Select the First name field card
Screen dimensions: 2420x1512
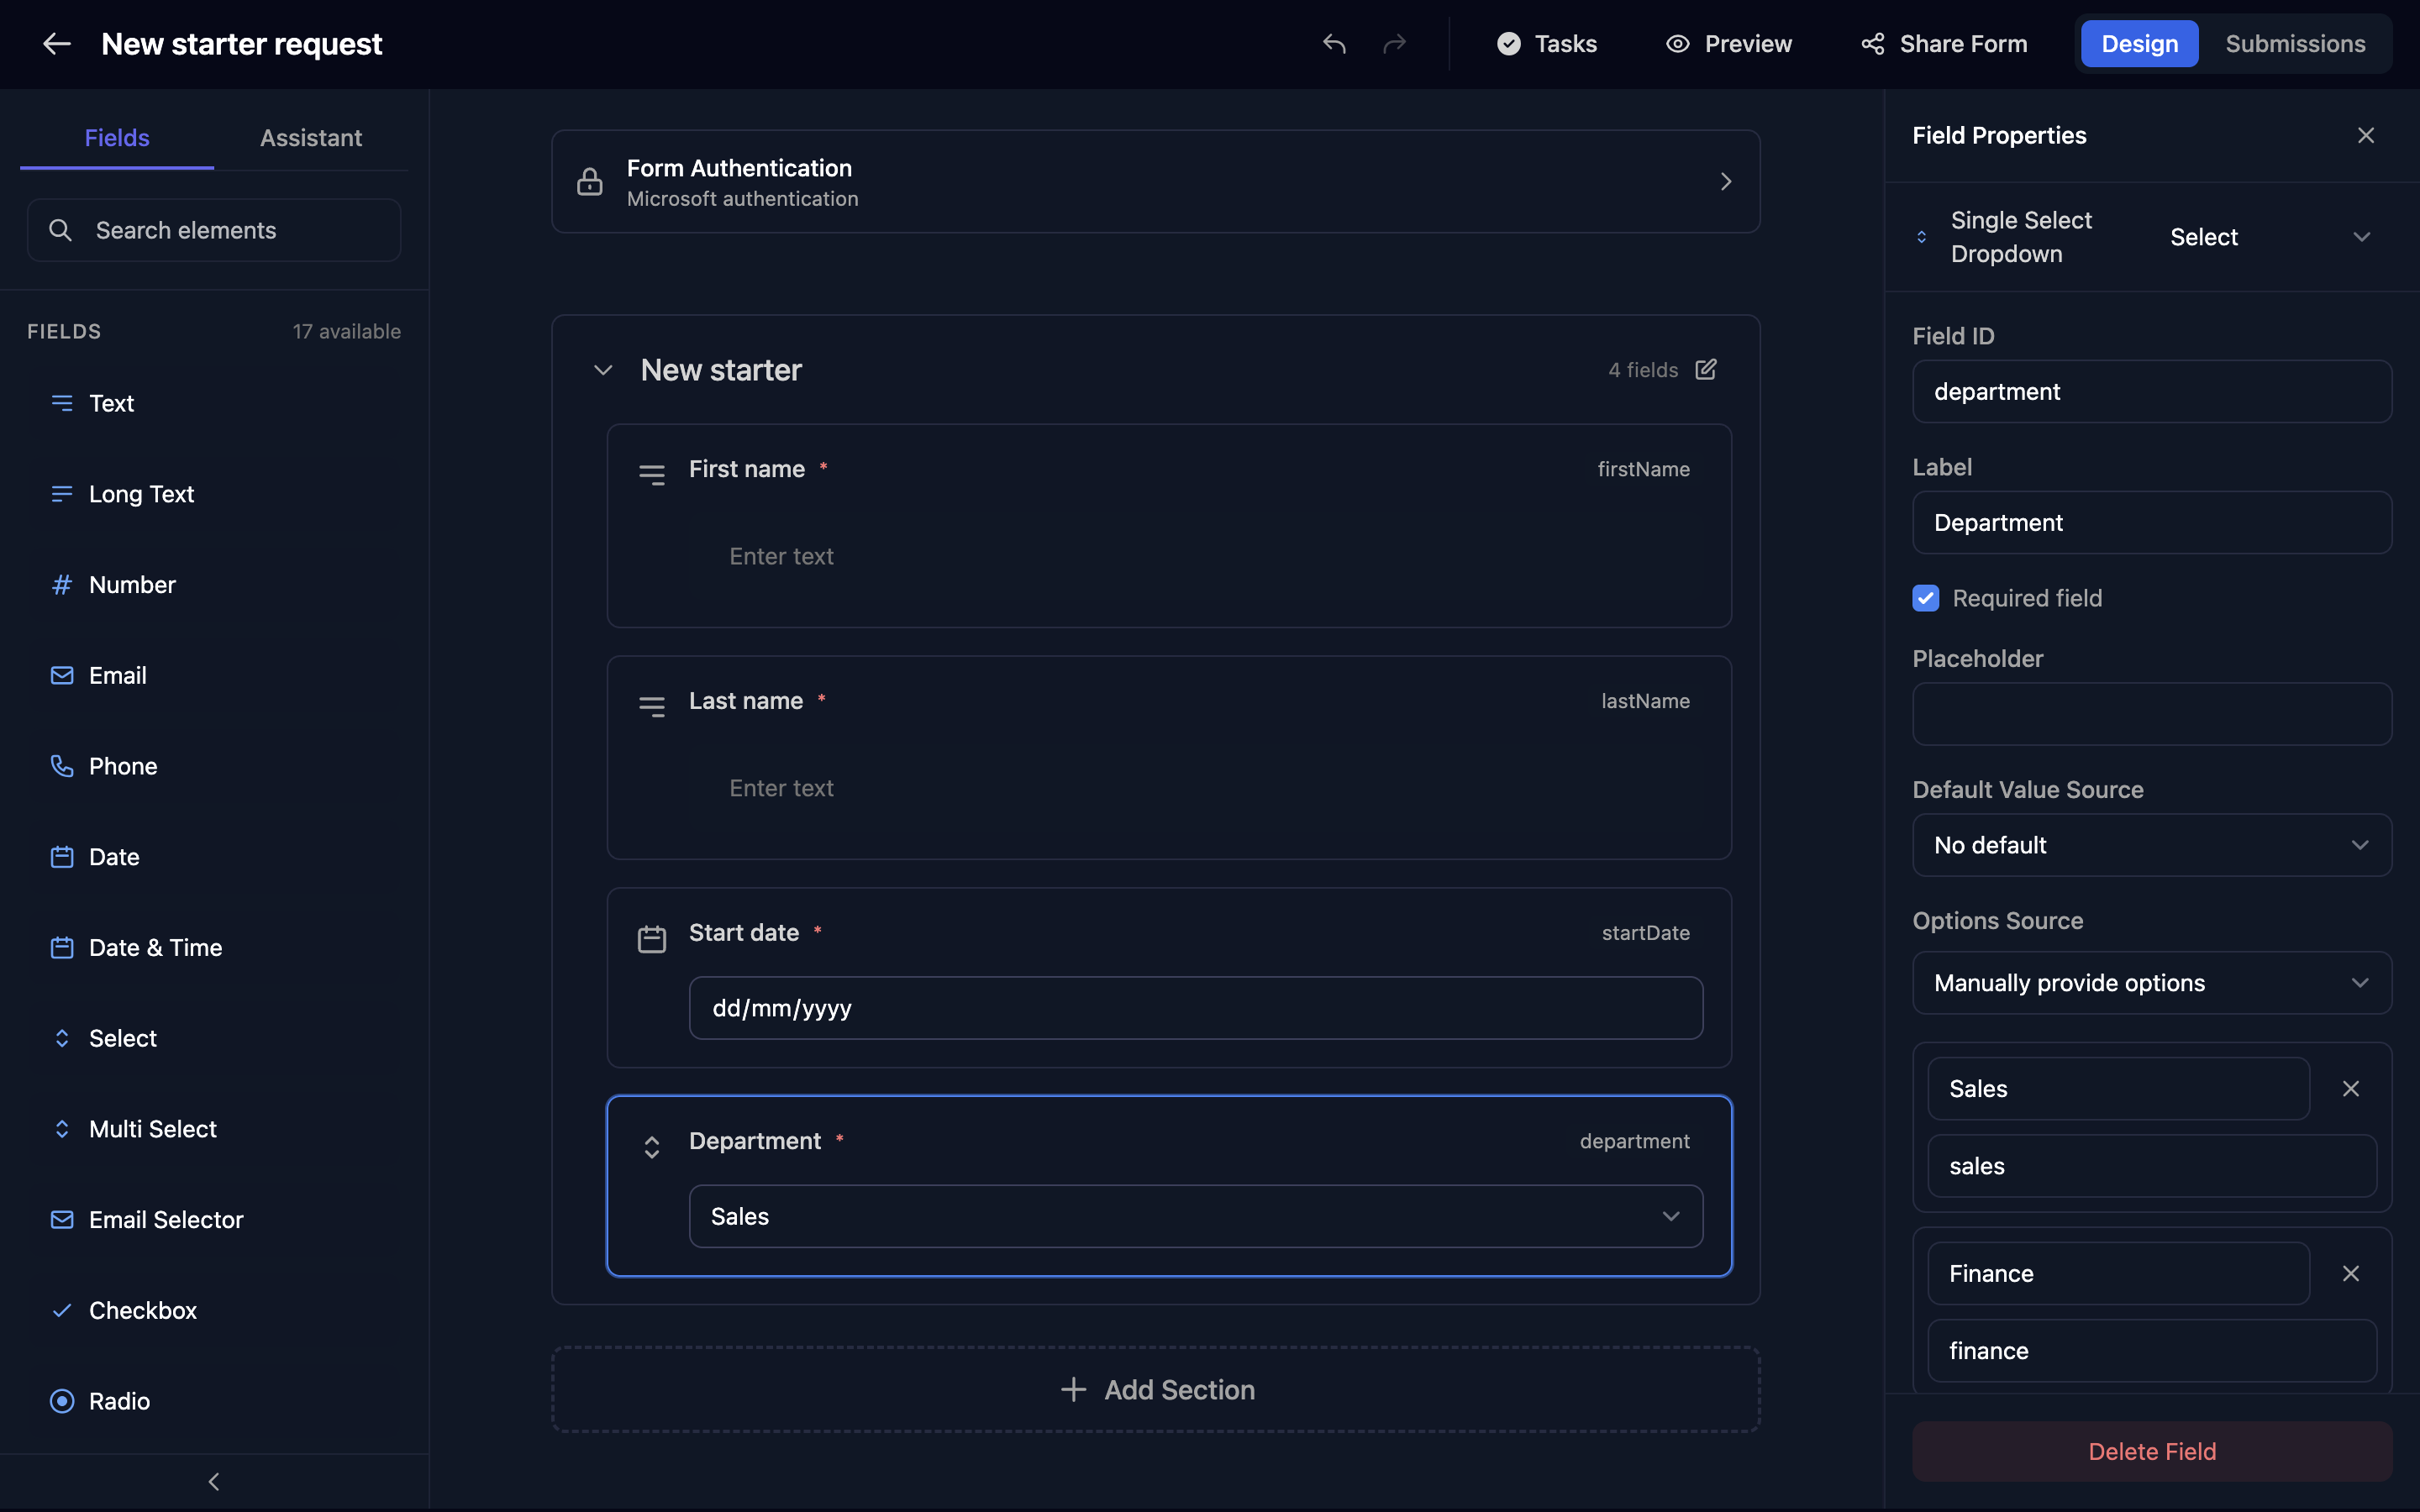(x=1169, y=526)
